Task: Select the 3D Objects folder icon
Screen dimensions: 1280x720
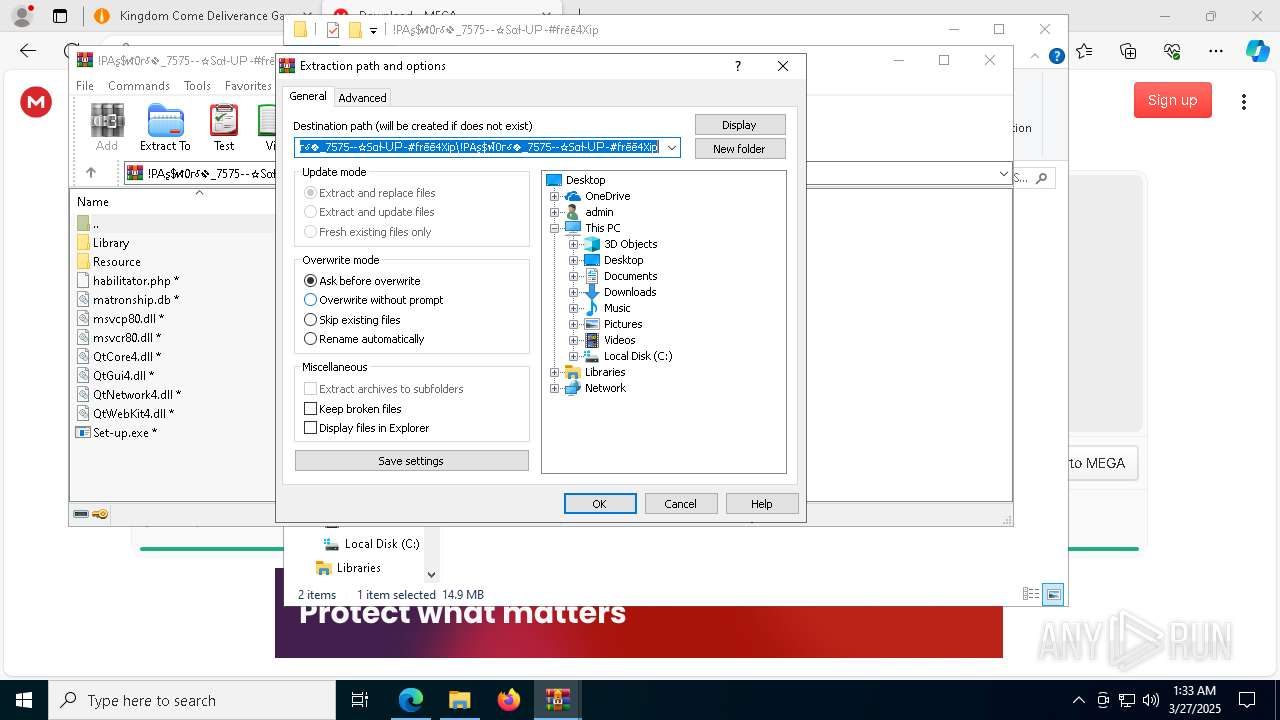Action: [592, 244]
